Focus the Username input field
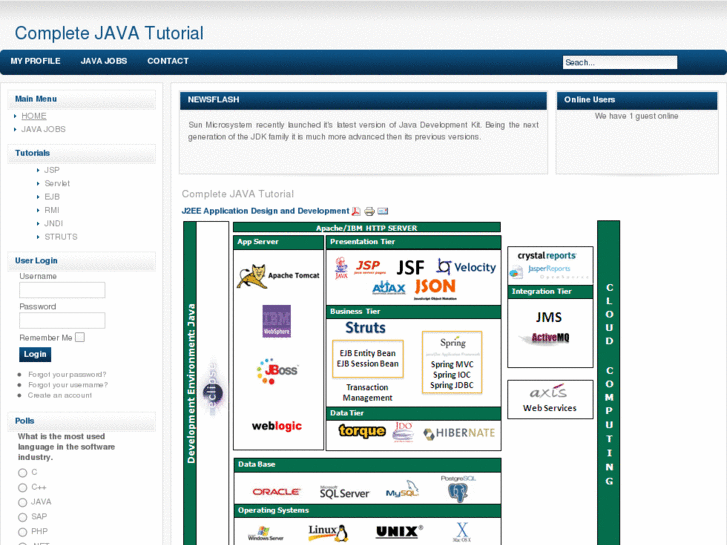 [62, 290]
